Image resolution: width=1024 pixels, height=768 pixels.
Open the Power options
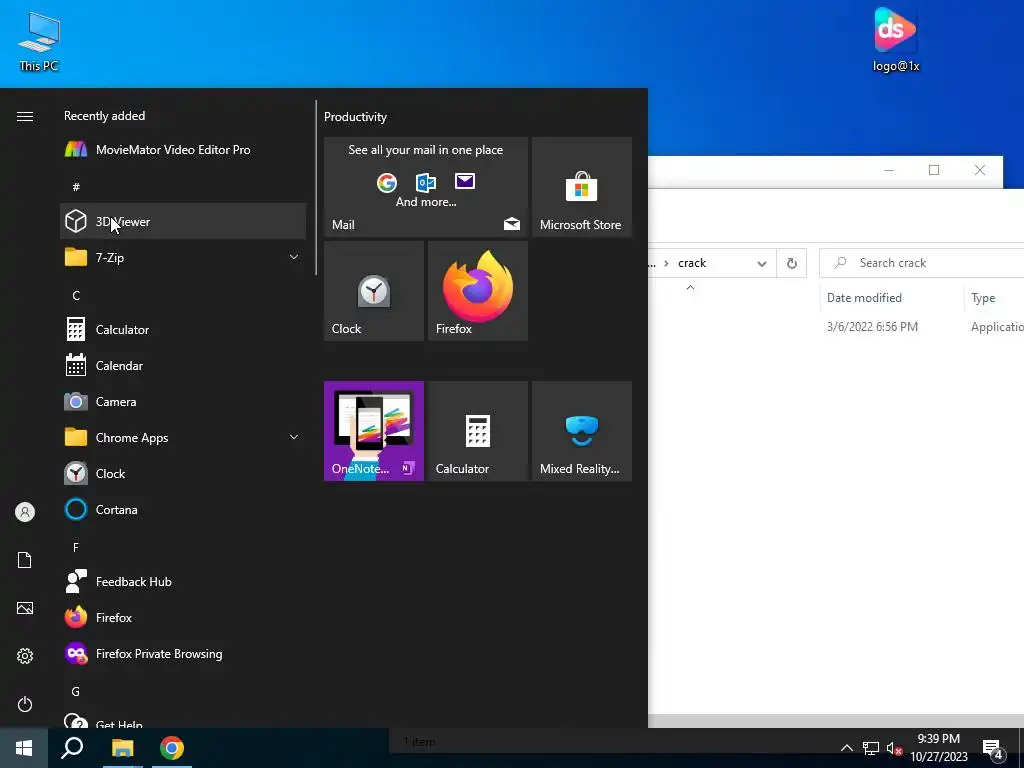point(25,704)
